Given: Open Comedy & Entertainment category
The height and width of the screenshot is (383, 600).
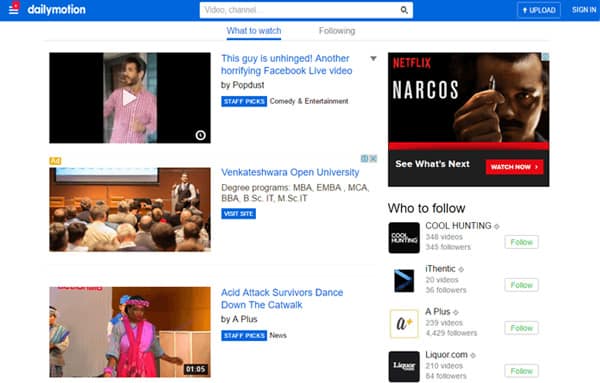Looking at the screenshot, I should pyautogui.click(x=309, y=101).
